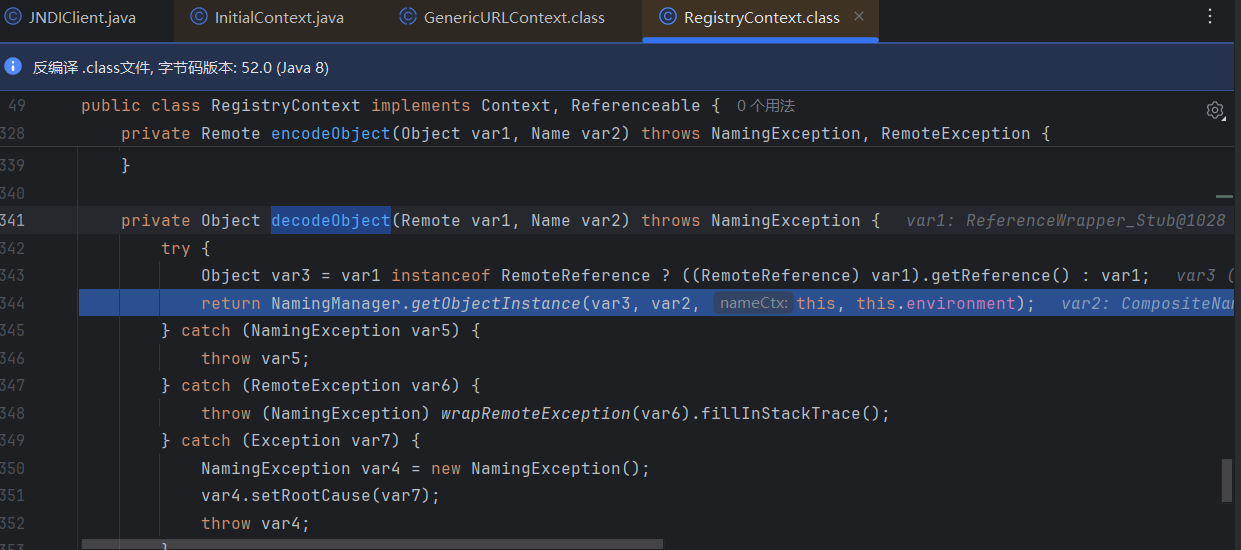Click the vertical editor scrollbar thumb
Viewport: 1241px width, 550px height.
[1226, 480]
